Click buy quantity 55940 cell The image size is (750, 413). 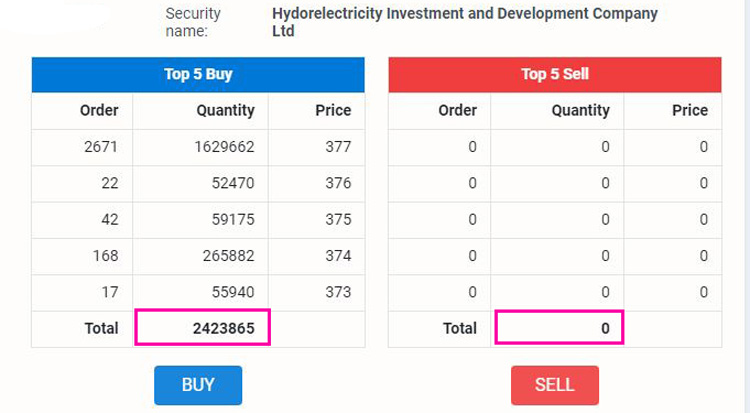click(229, 292)
